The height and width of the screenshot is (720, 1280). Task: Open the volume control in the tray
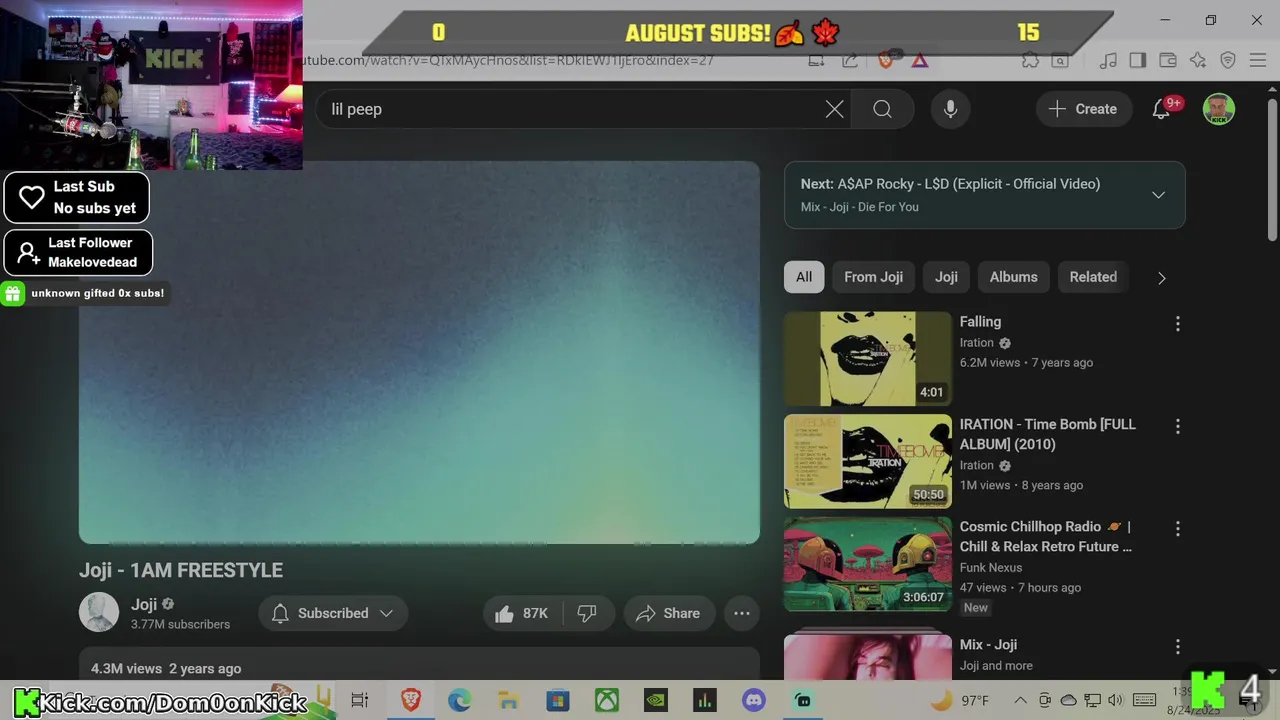click(x=1115, y=700)
